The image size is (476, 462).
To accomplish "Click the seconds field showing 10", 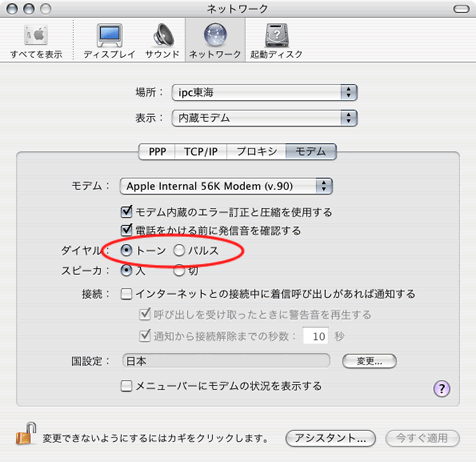I will tap(316, 336).
